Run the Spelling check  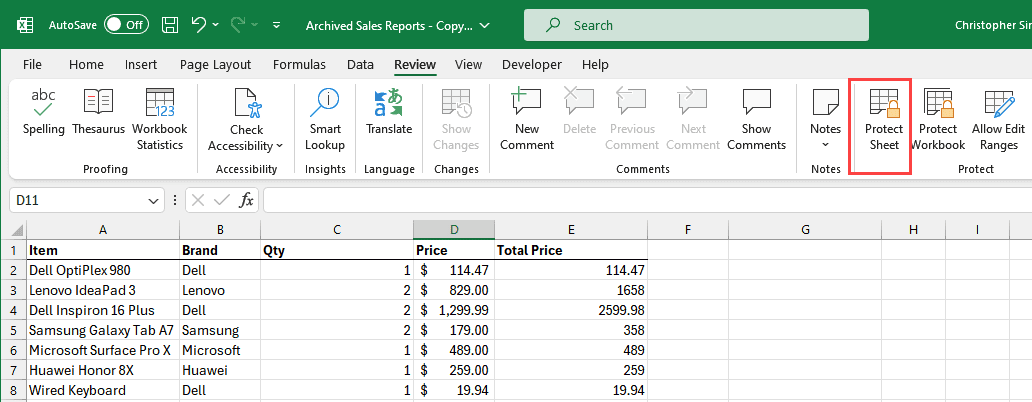tap(43, 112)
